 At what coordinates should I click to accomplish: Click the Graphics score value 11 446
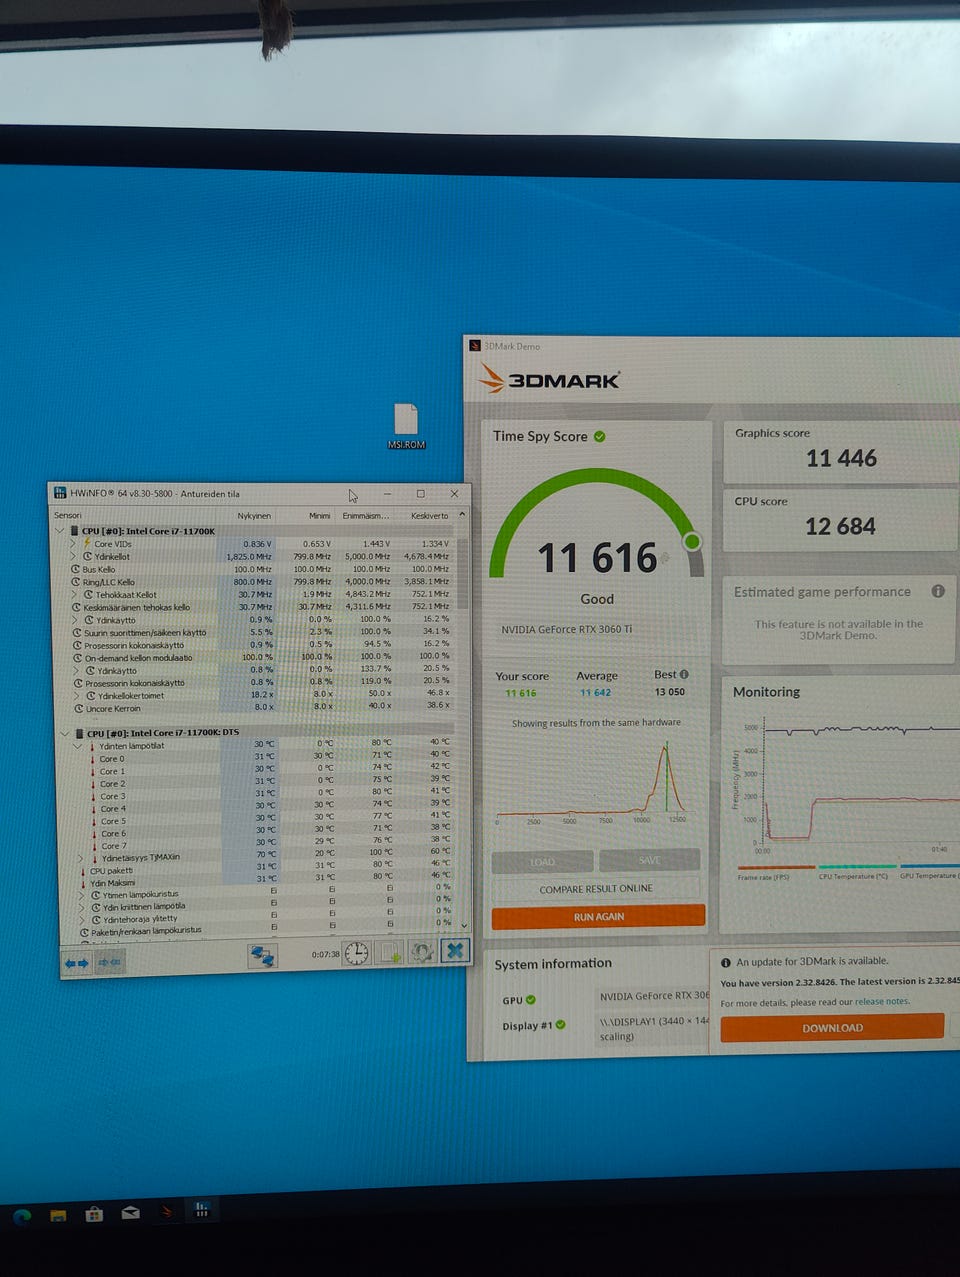pyautogui.click(x=841, y=458)
